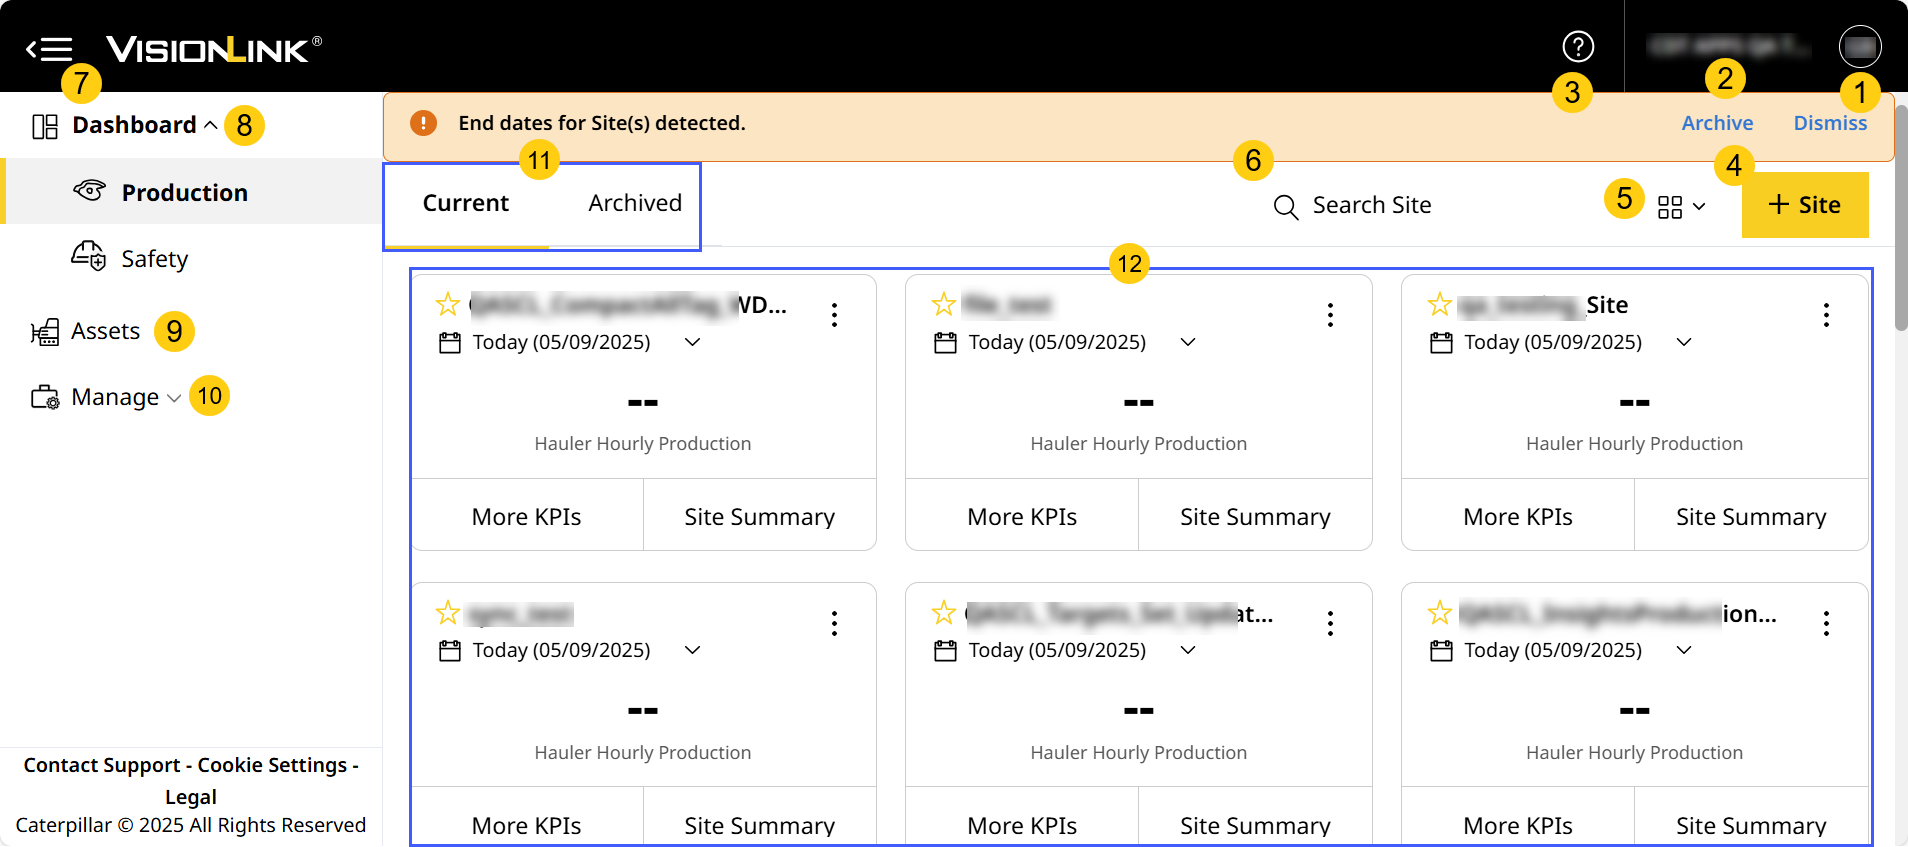Open date dropdown on first site card
Image resolution: width=1908 pixels, height=847 pixels.
click(x=692, y=343)
